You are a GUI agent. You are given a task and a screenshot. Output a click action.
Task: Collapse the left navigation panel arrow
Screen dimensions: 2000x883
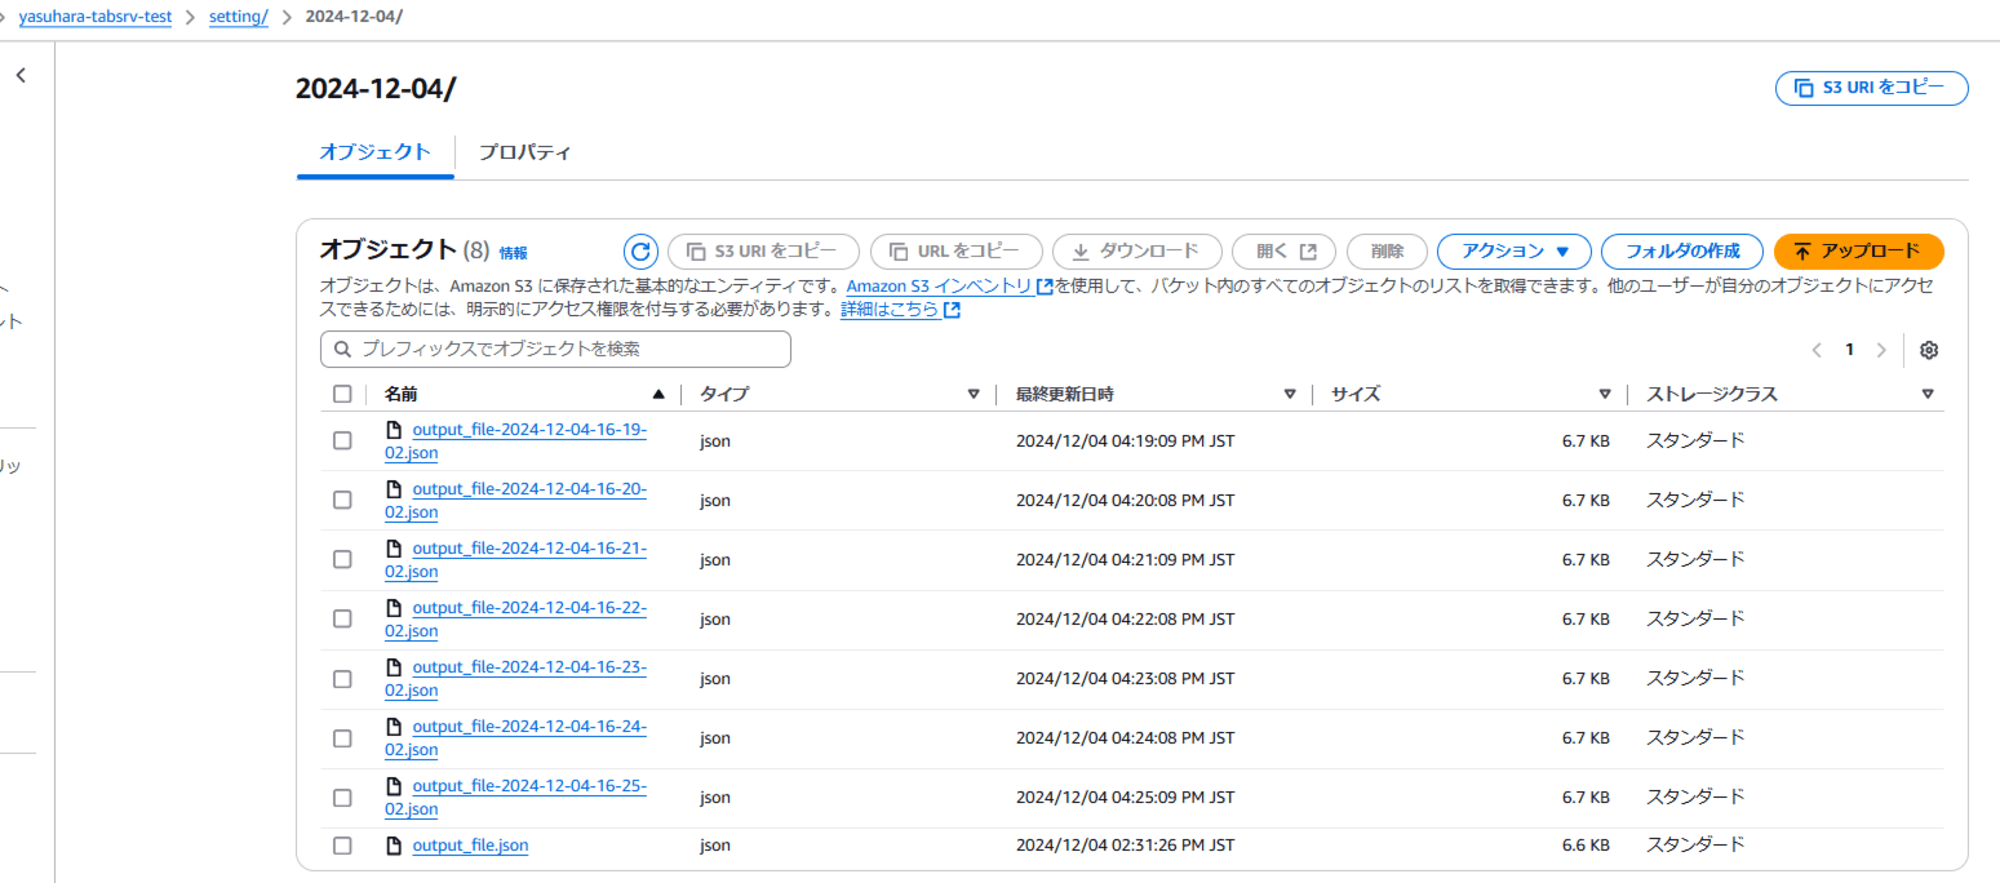(x=21, y=75)
